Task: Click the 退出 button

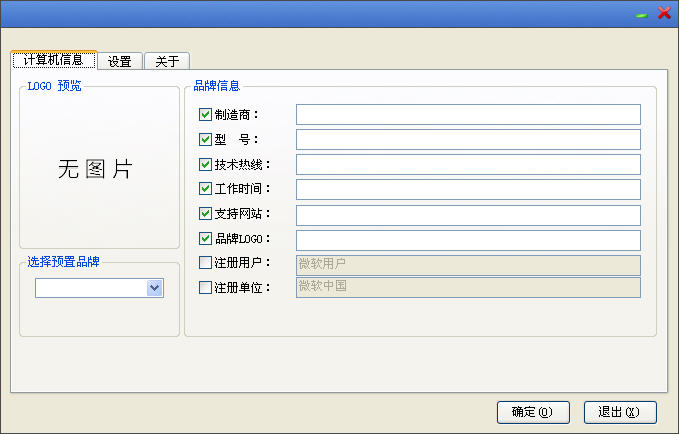Action: [x=619, y=411]
